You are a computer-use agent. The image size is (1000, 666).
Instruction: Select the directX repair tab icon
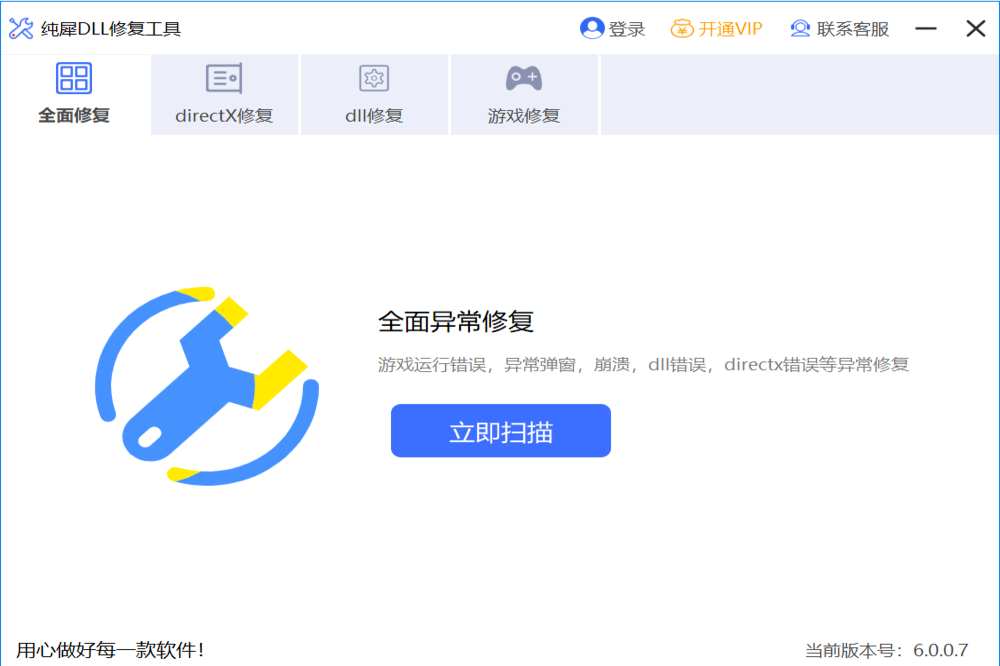click(x=224, y=78)
